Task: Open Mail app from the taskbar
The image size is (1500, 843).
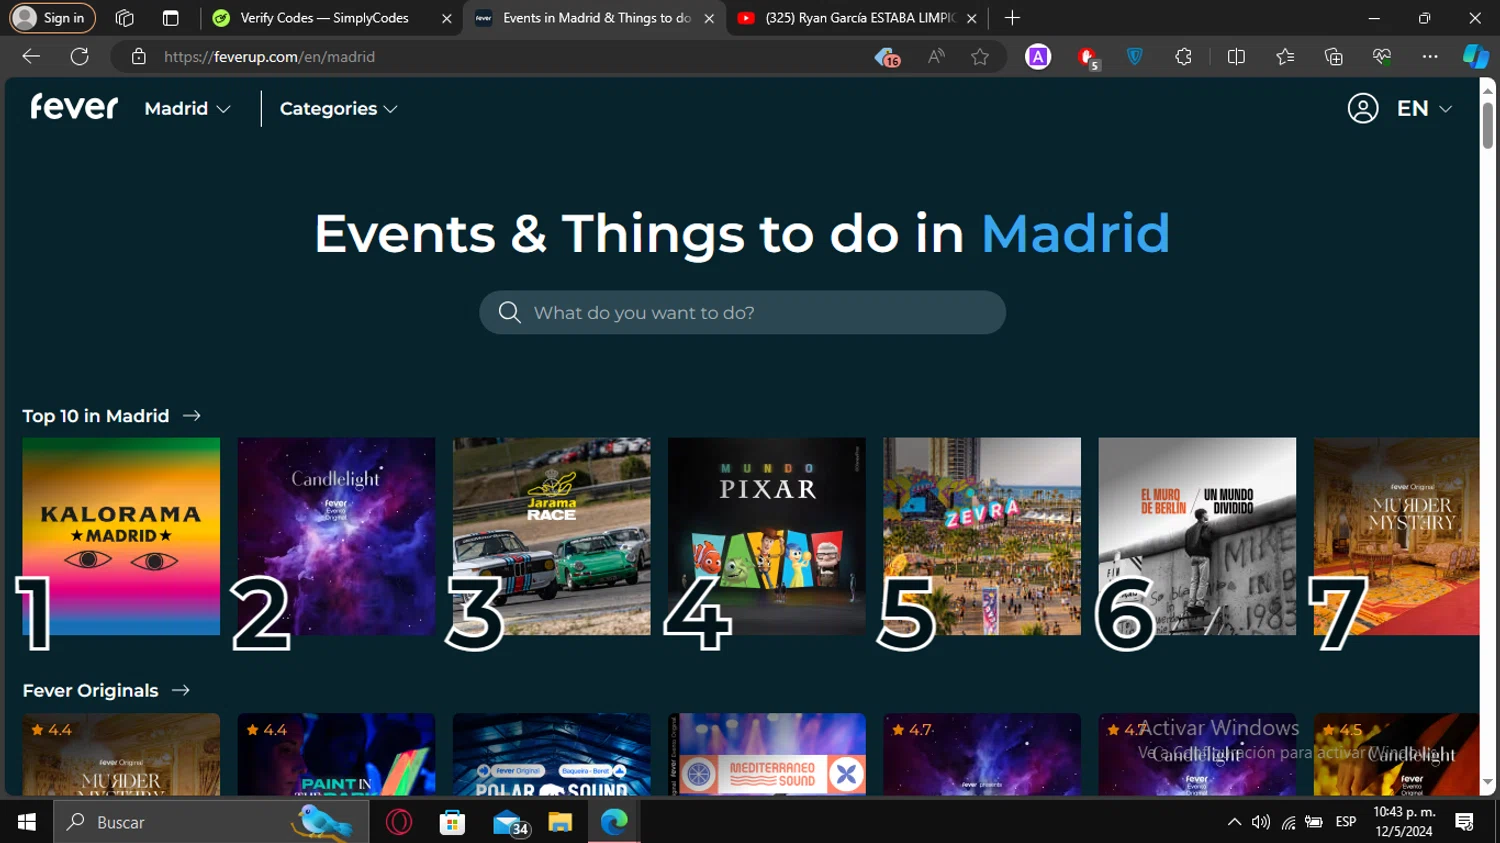Action: [509, 822]
